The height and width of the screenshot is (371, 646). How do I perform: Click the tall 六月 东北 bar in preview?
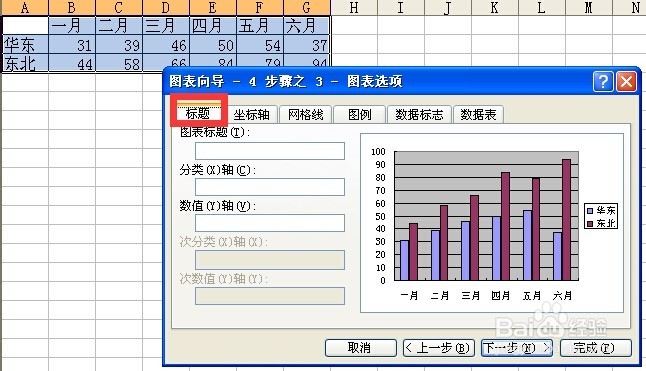coord(566,220)
